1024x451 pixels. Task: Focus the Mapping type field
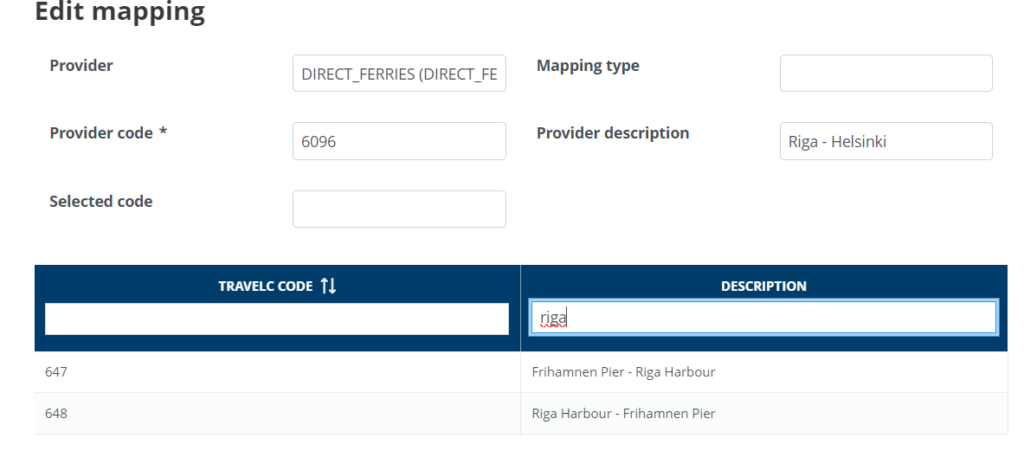(885, 73)
